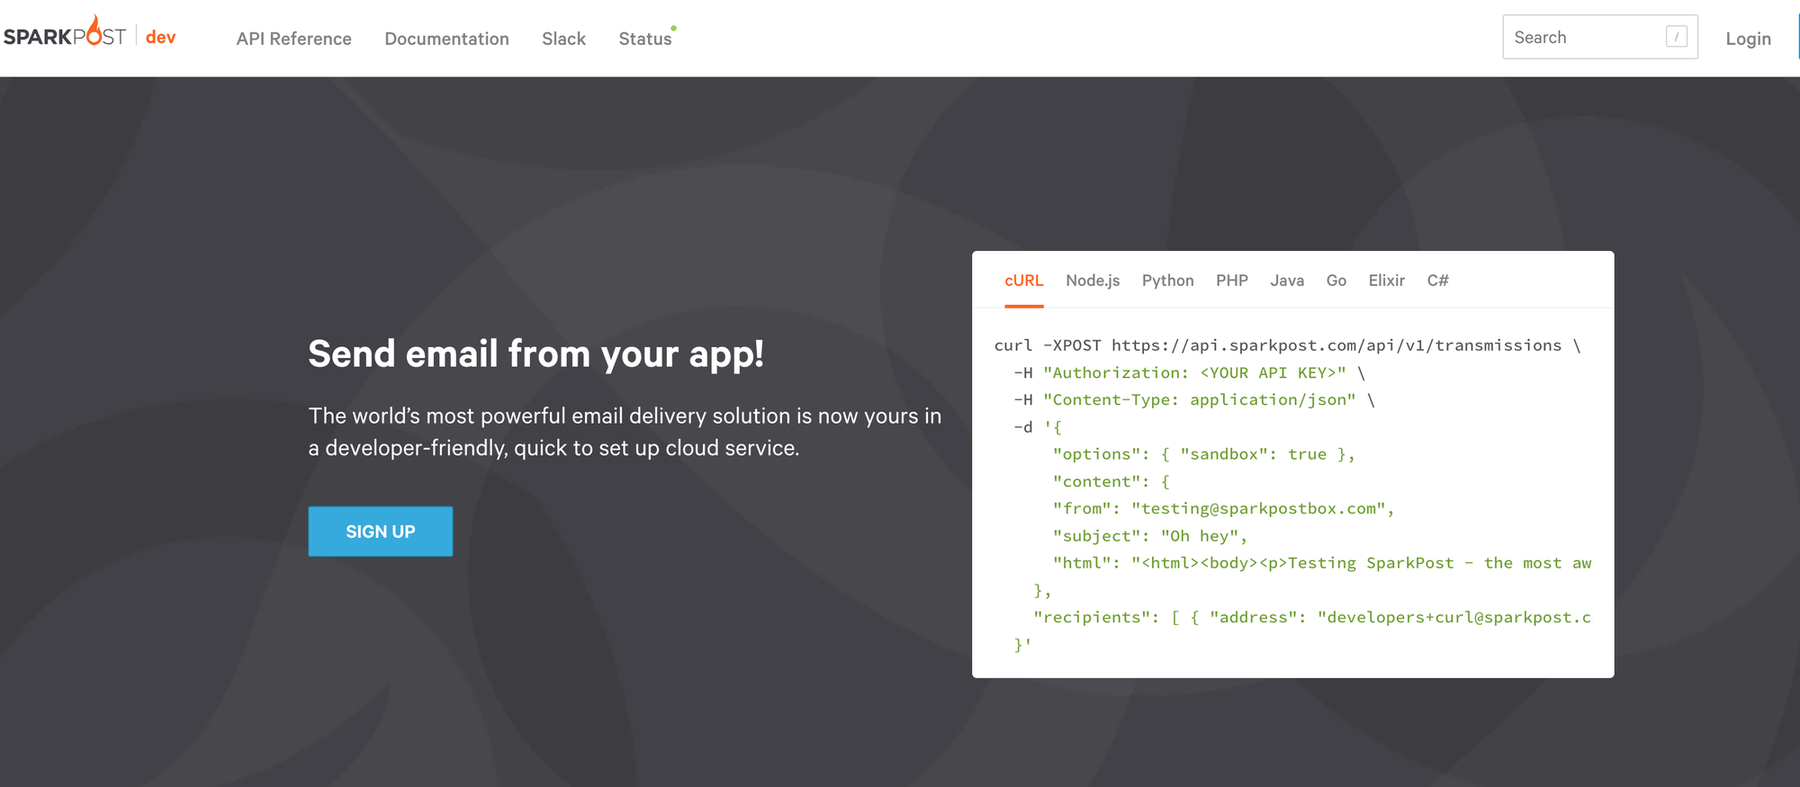Click the green status indicator dot
The height and width of the screenshot is (787, 1800).
tap(674, 28)
